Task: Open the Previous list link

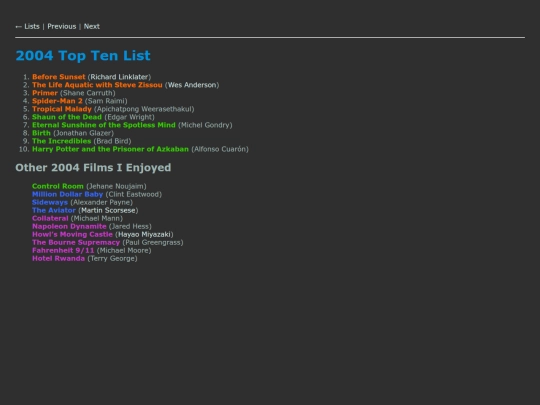Action: pyautogui.click(x=62, y=27)
